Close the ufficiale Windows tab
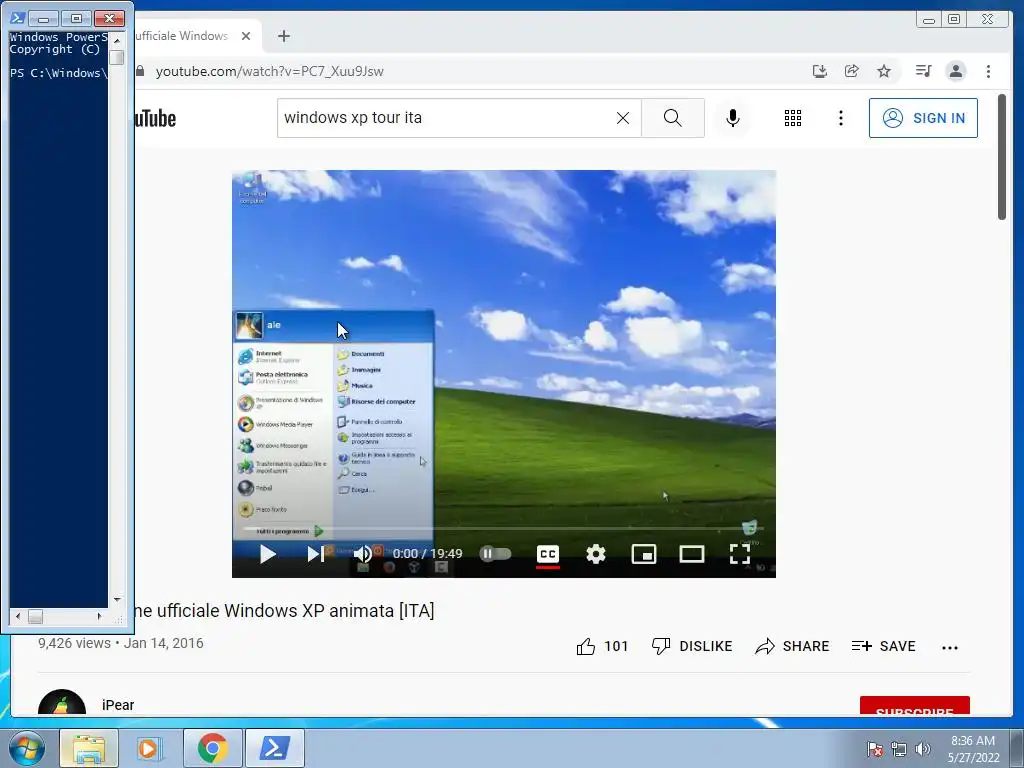1024x768 pixels. click(x=246, y=36)
